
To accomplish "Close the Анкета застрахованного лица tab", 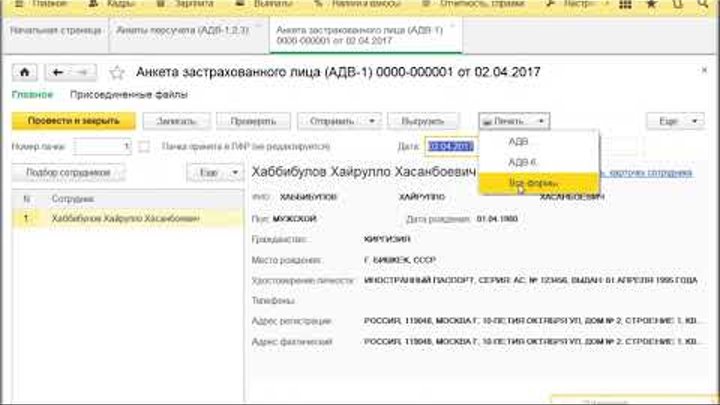I will pos(452,26).
